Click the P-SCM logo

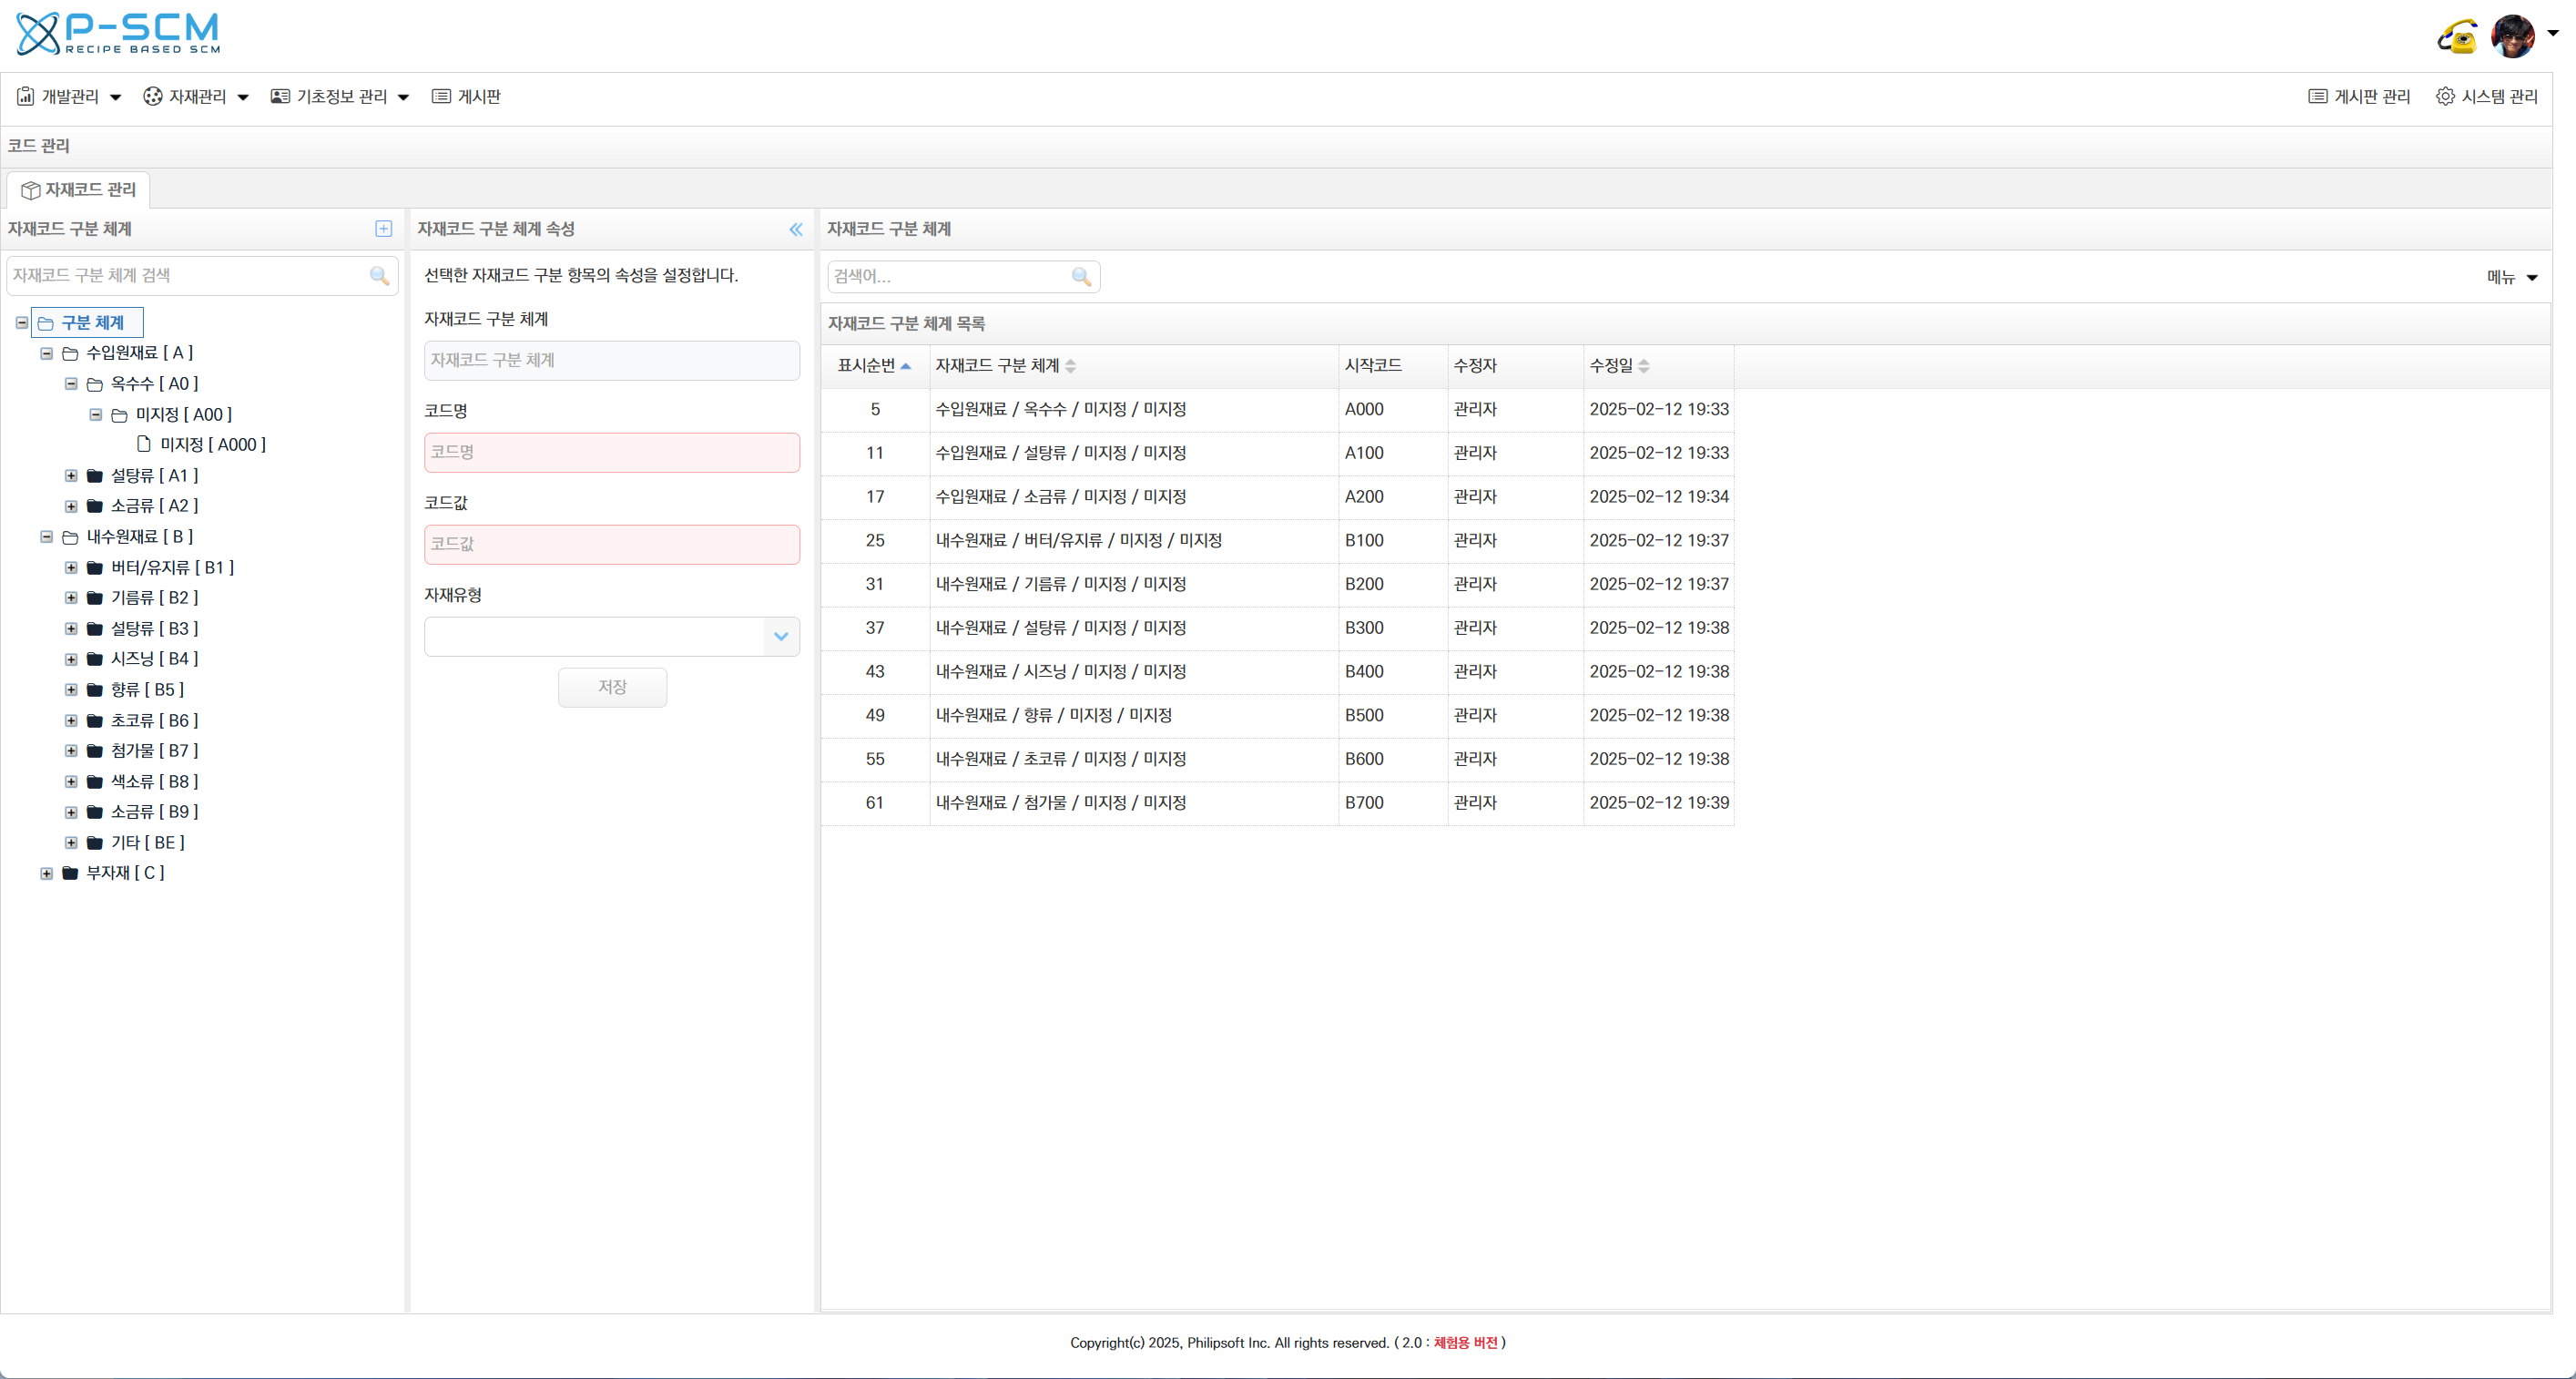tap(118, 33)
